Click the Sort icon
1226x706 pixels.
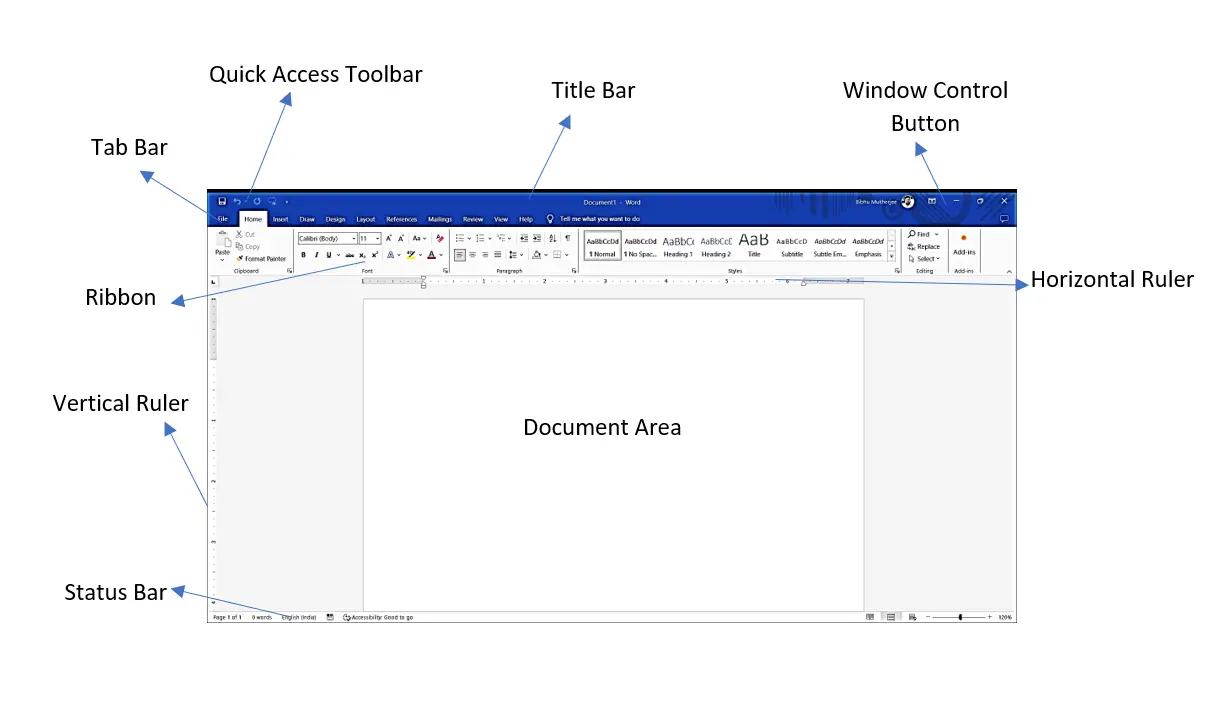pos(553,239)
